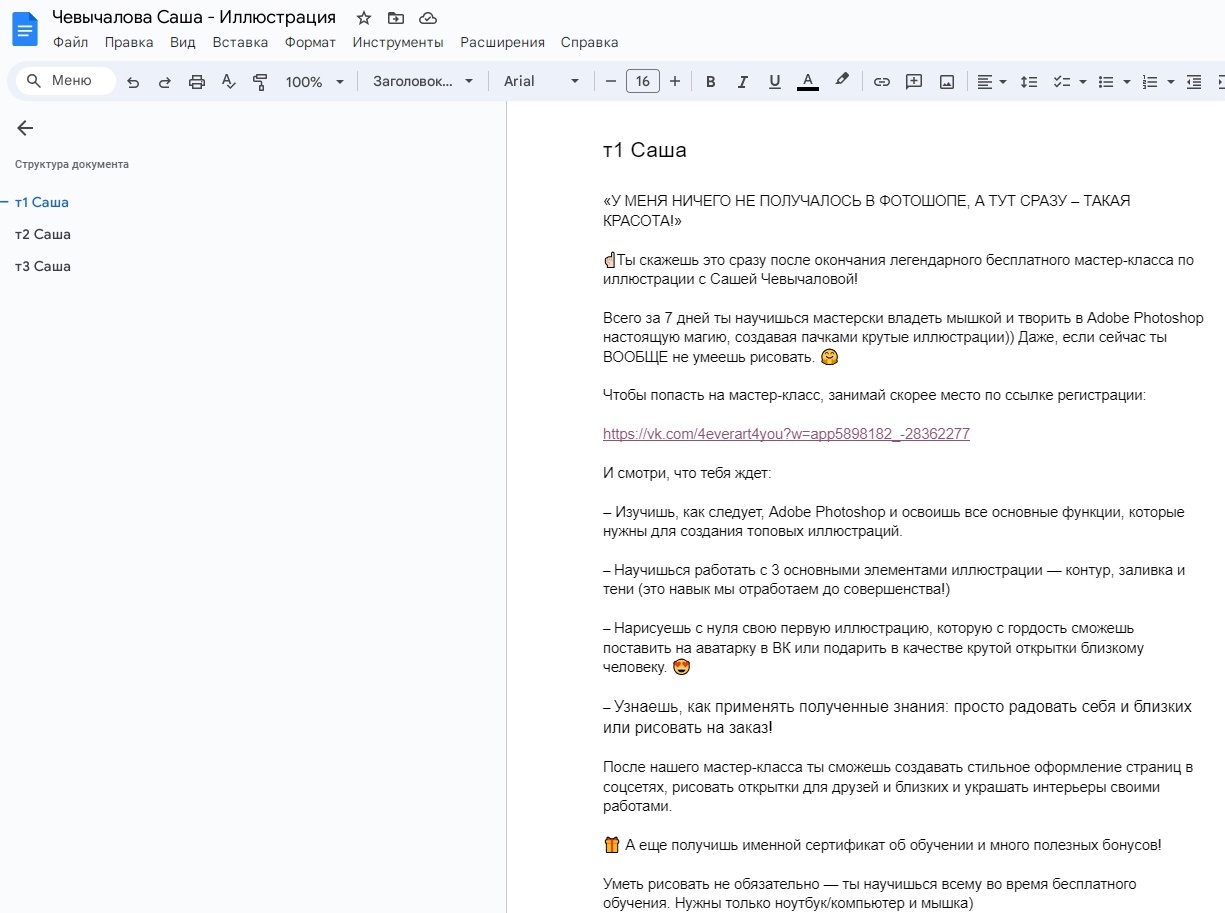Go to outline heading т3 Саша
Screen dimensions: 1225x913
[x=43, y=266]
